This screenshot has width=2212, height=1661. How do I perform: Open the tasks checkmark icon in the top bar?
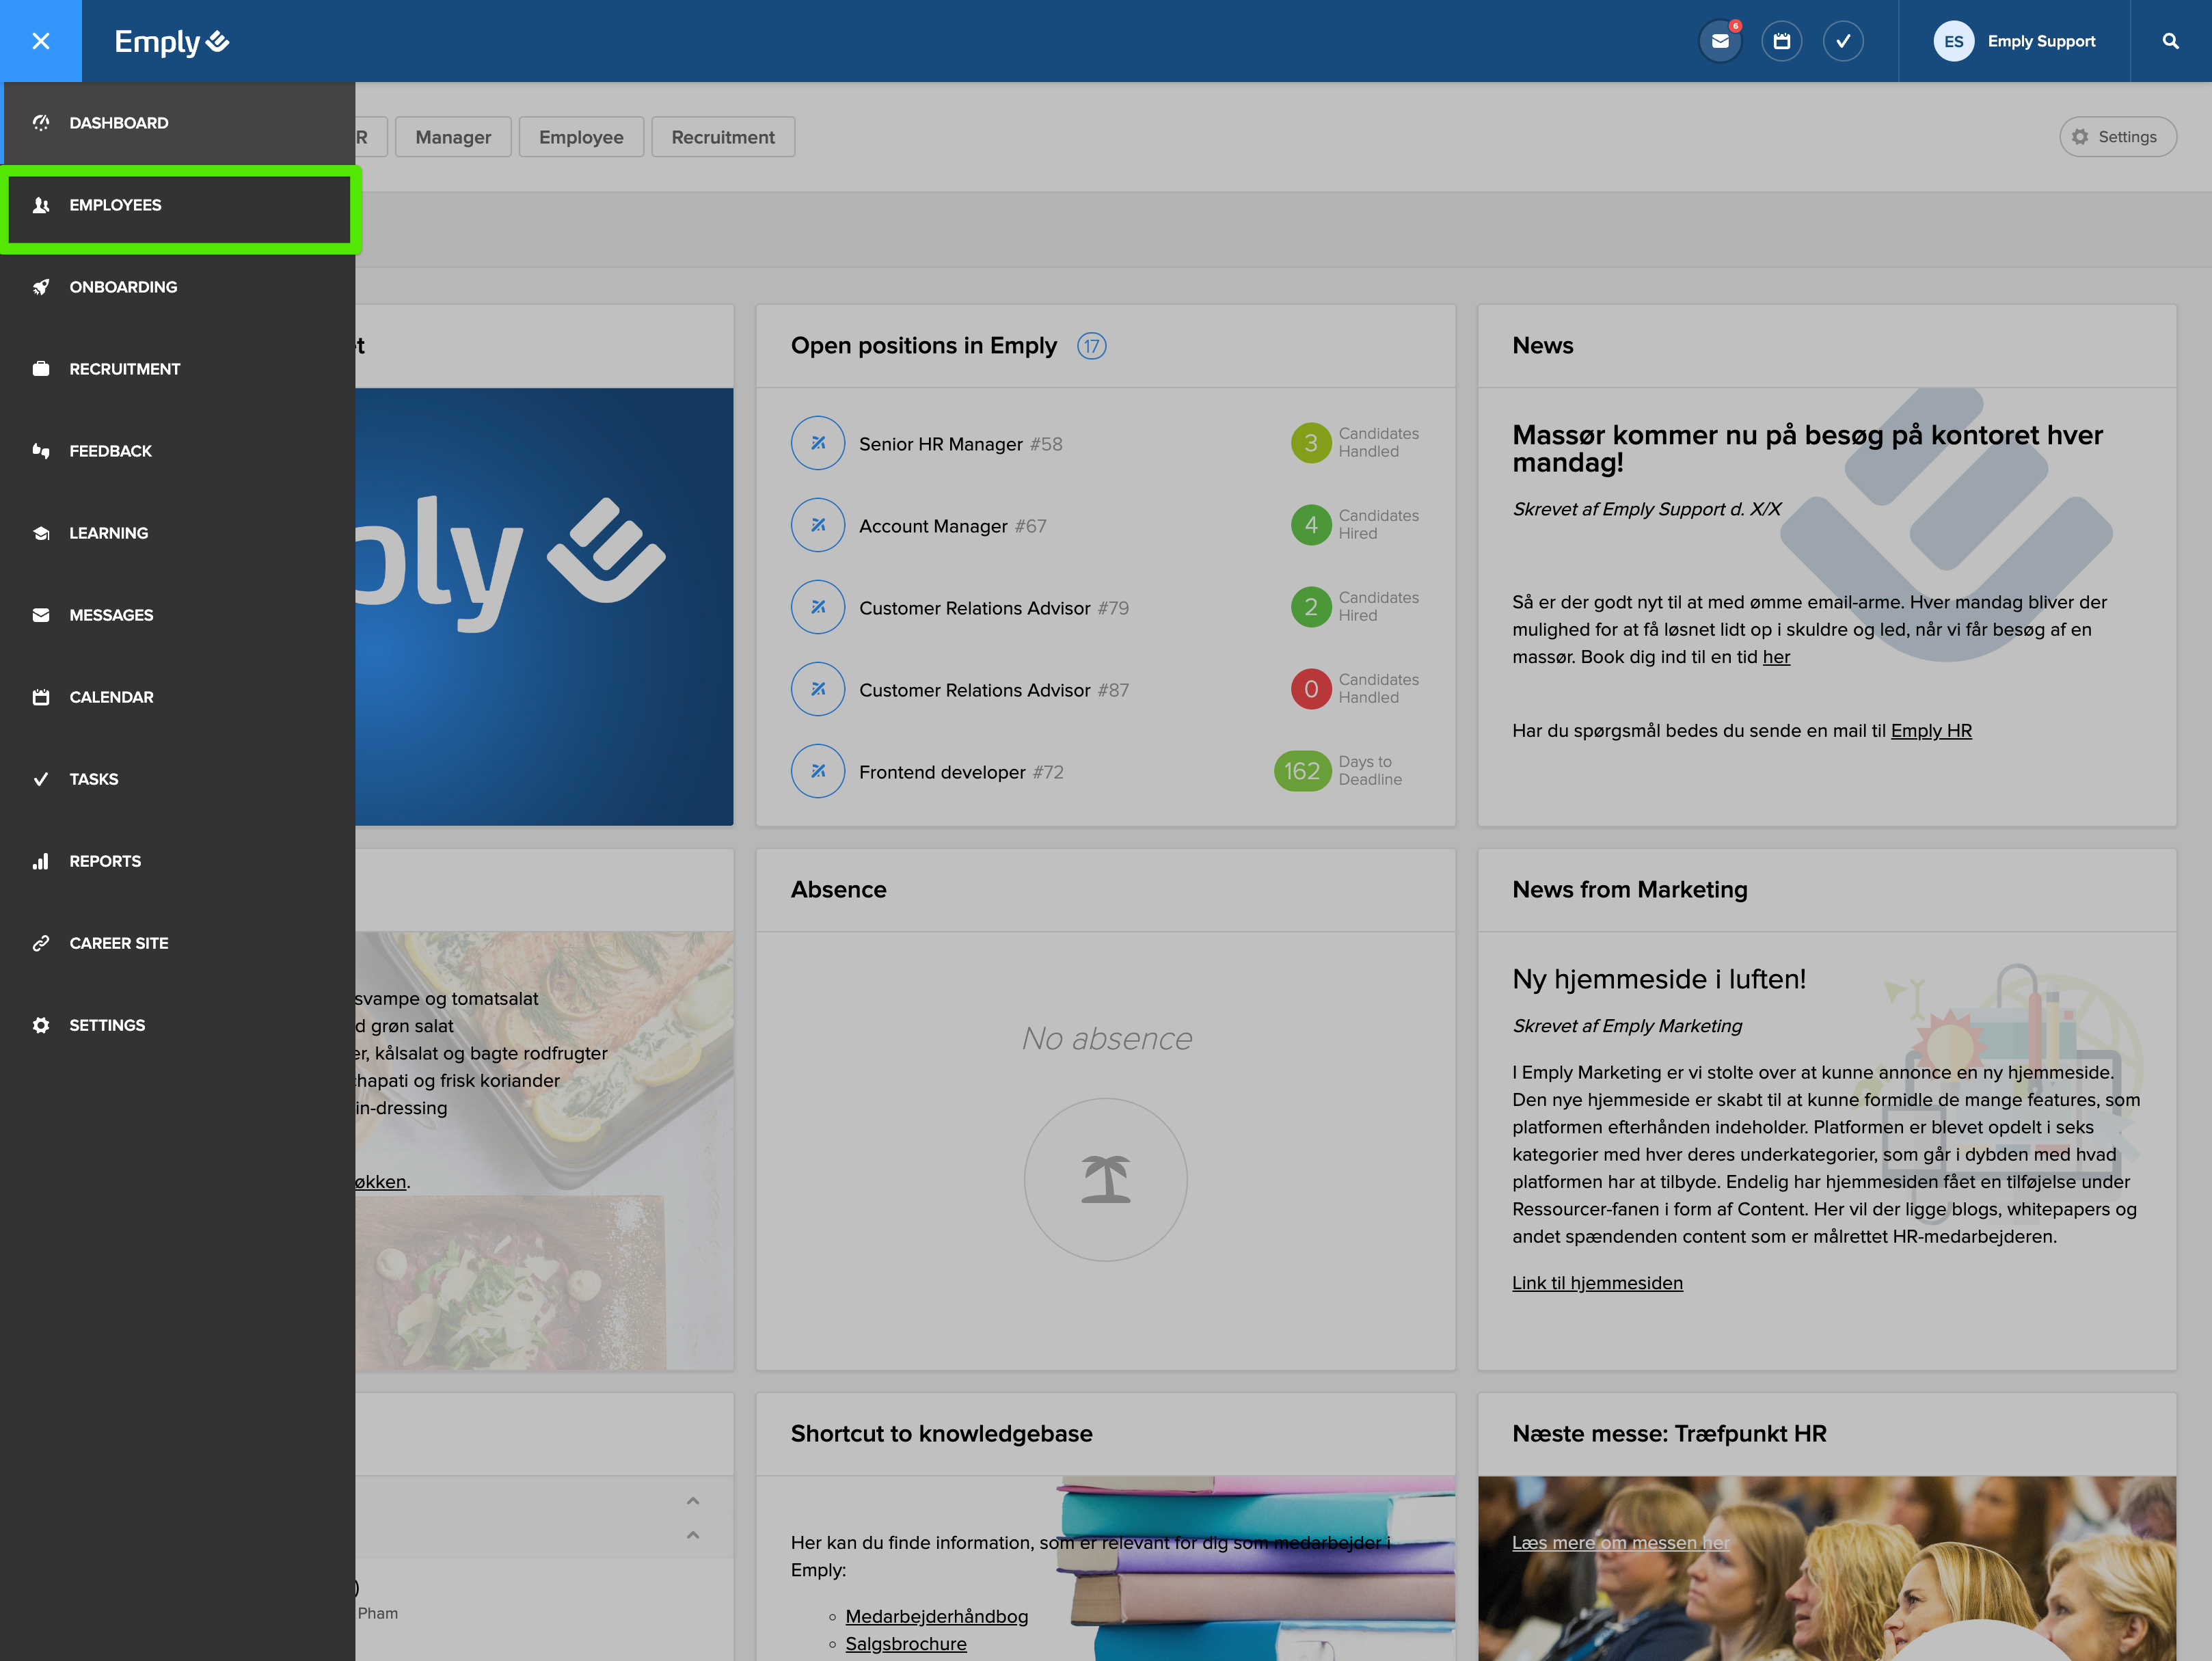point(1843,41)
